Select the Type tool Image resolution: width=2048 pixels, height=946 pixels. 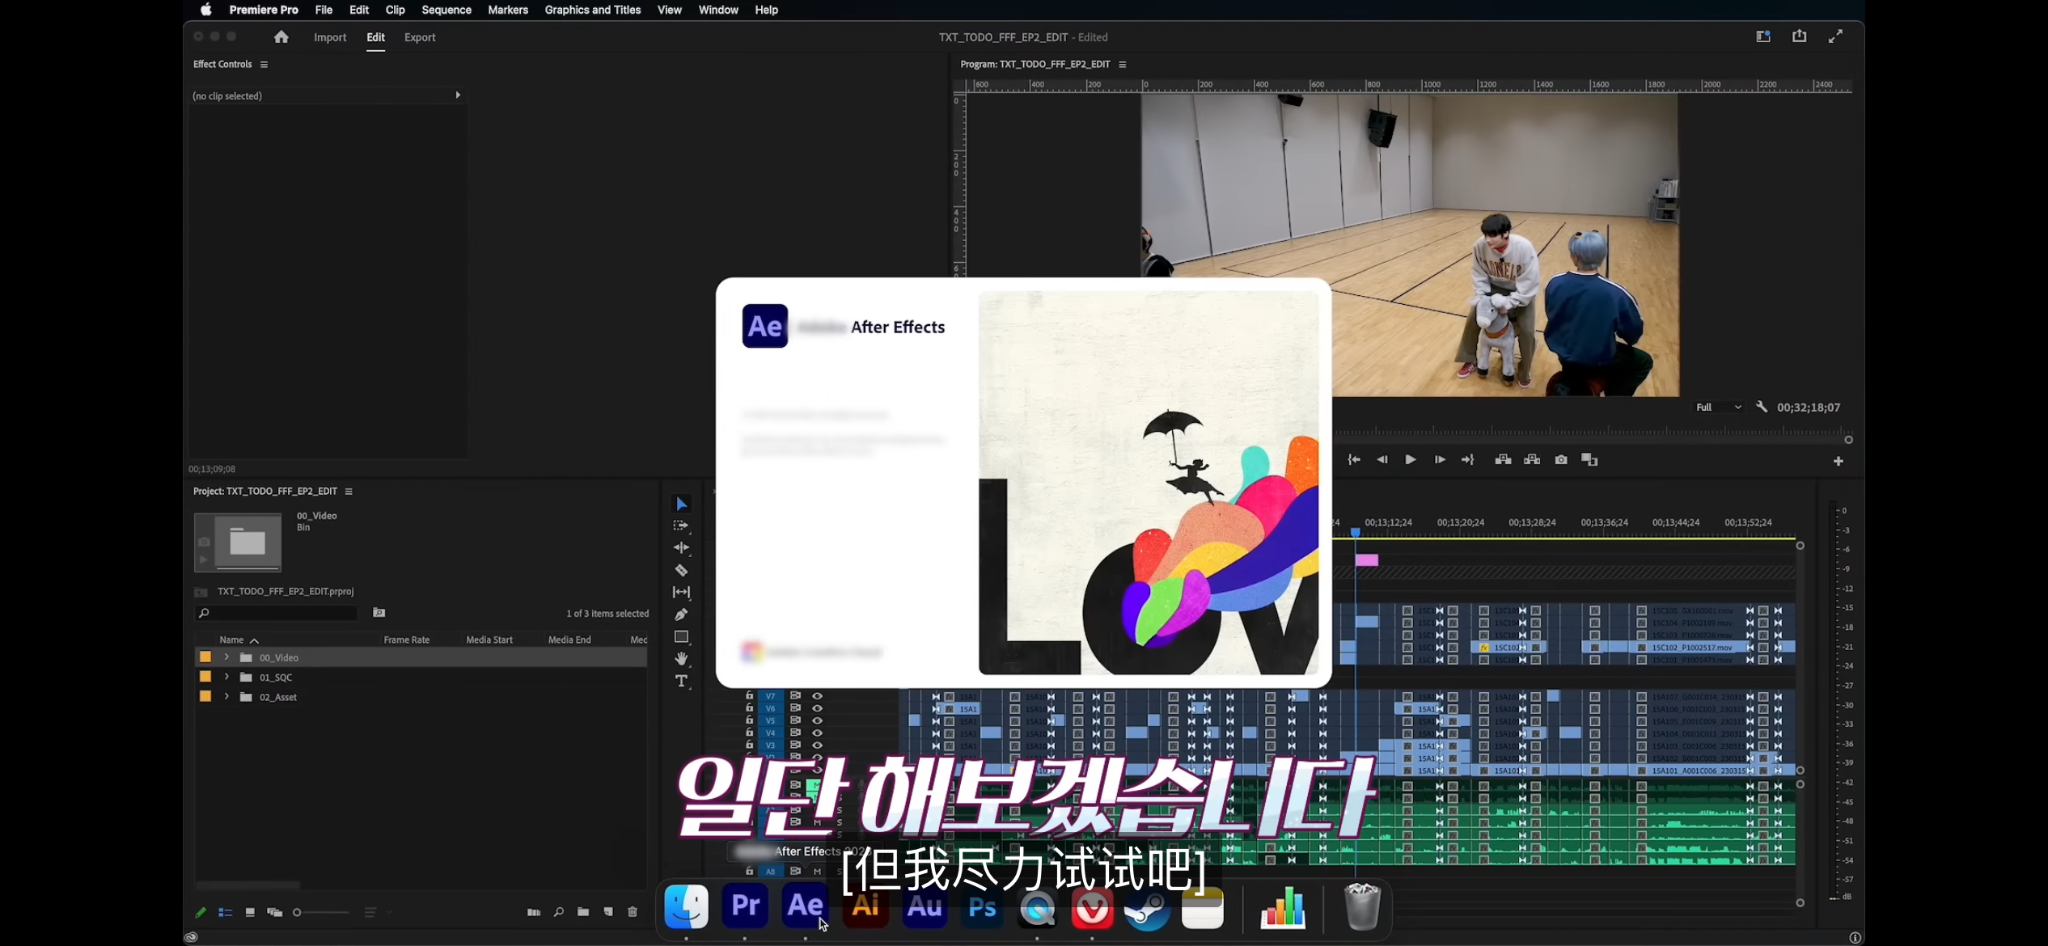(x=681, y=681)
